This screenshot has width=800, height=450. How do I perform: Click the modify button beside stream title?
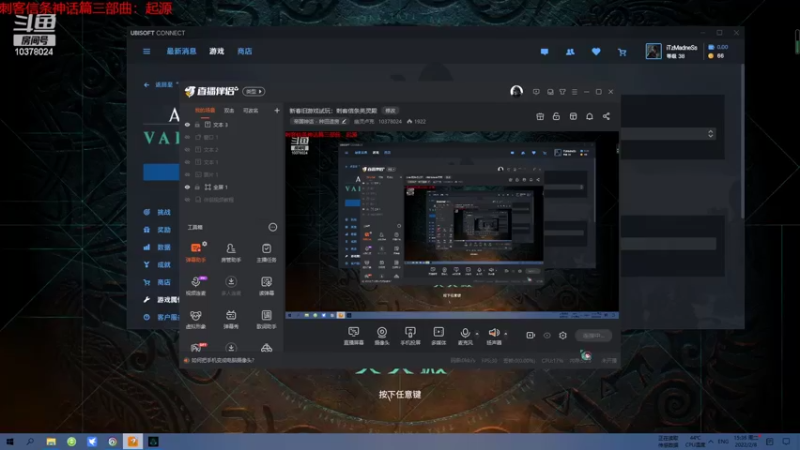coord(390,111)
